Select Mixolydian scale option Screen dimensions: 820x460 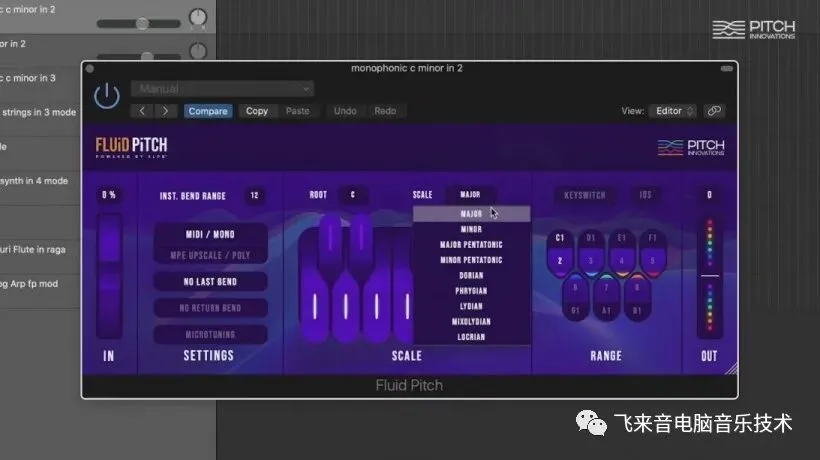471,321
